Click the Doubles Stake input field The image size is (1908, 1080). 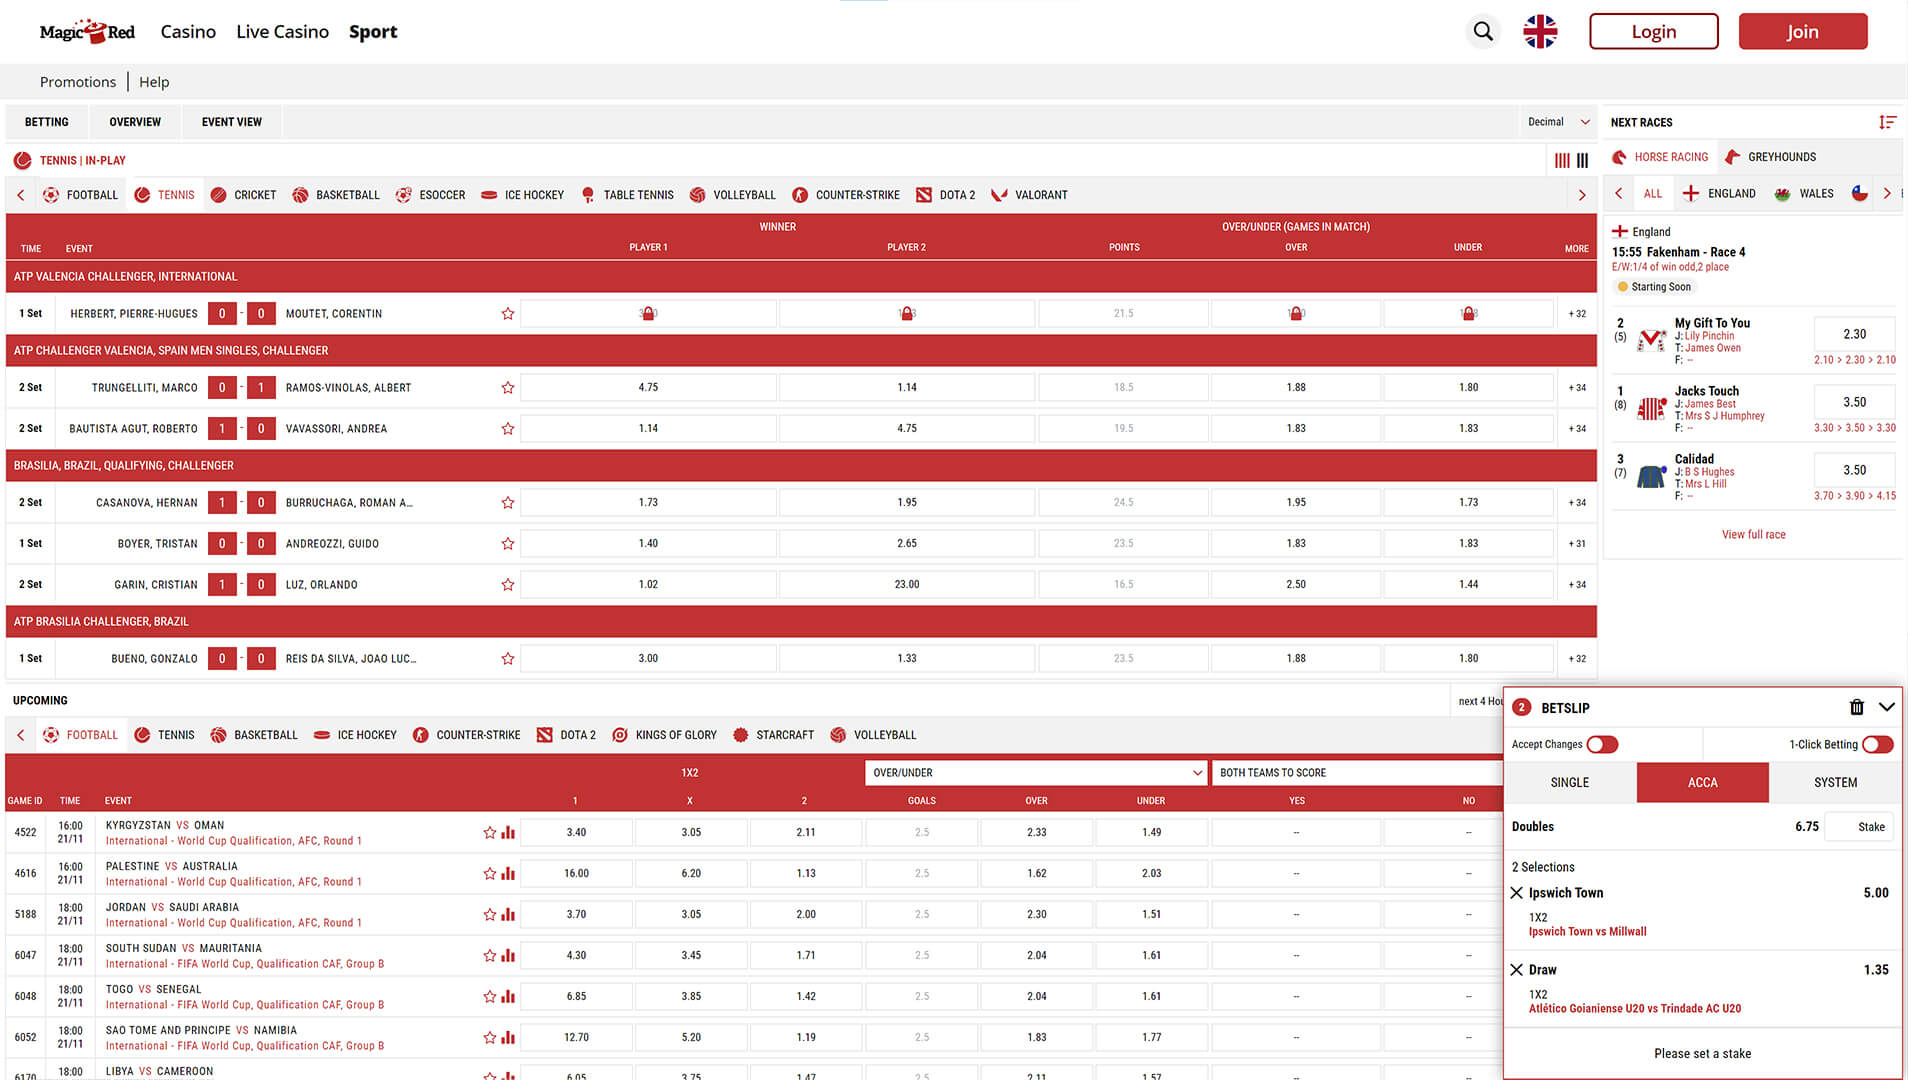click(1859, 827)
